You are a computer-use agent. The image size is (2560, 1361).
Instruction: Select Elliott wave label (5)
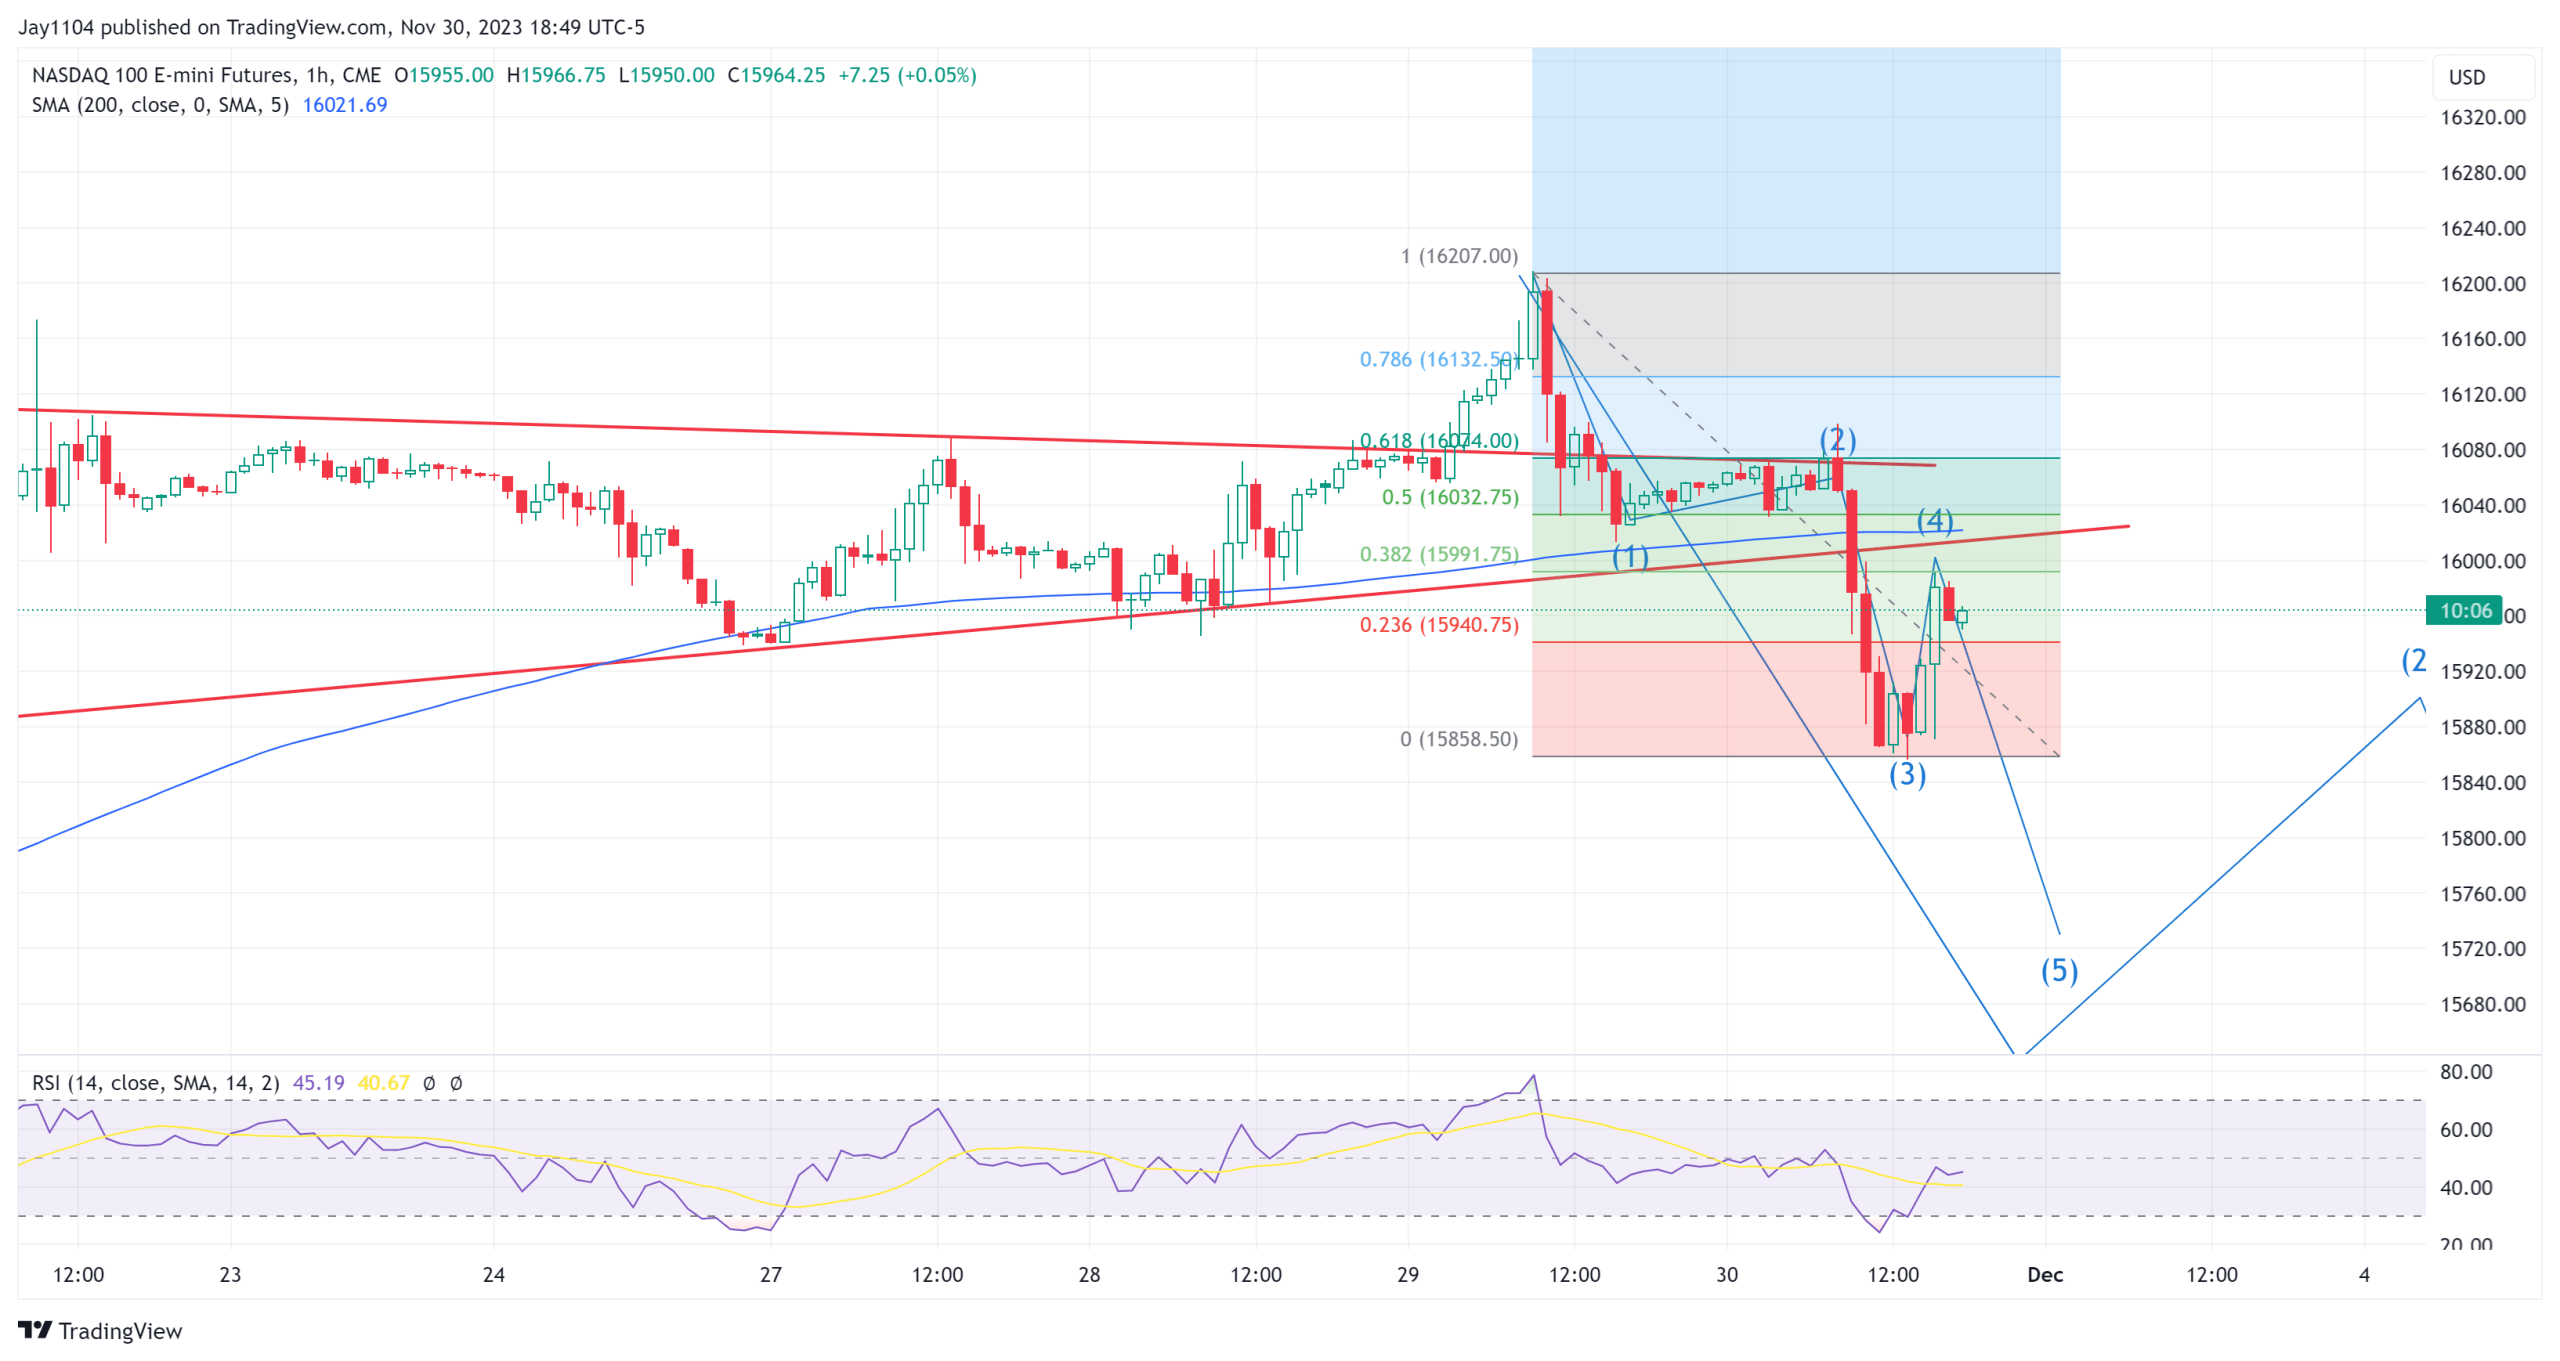click(2058, 971)
